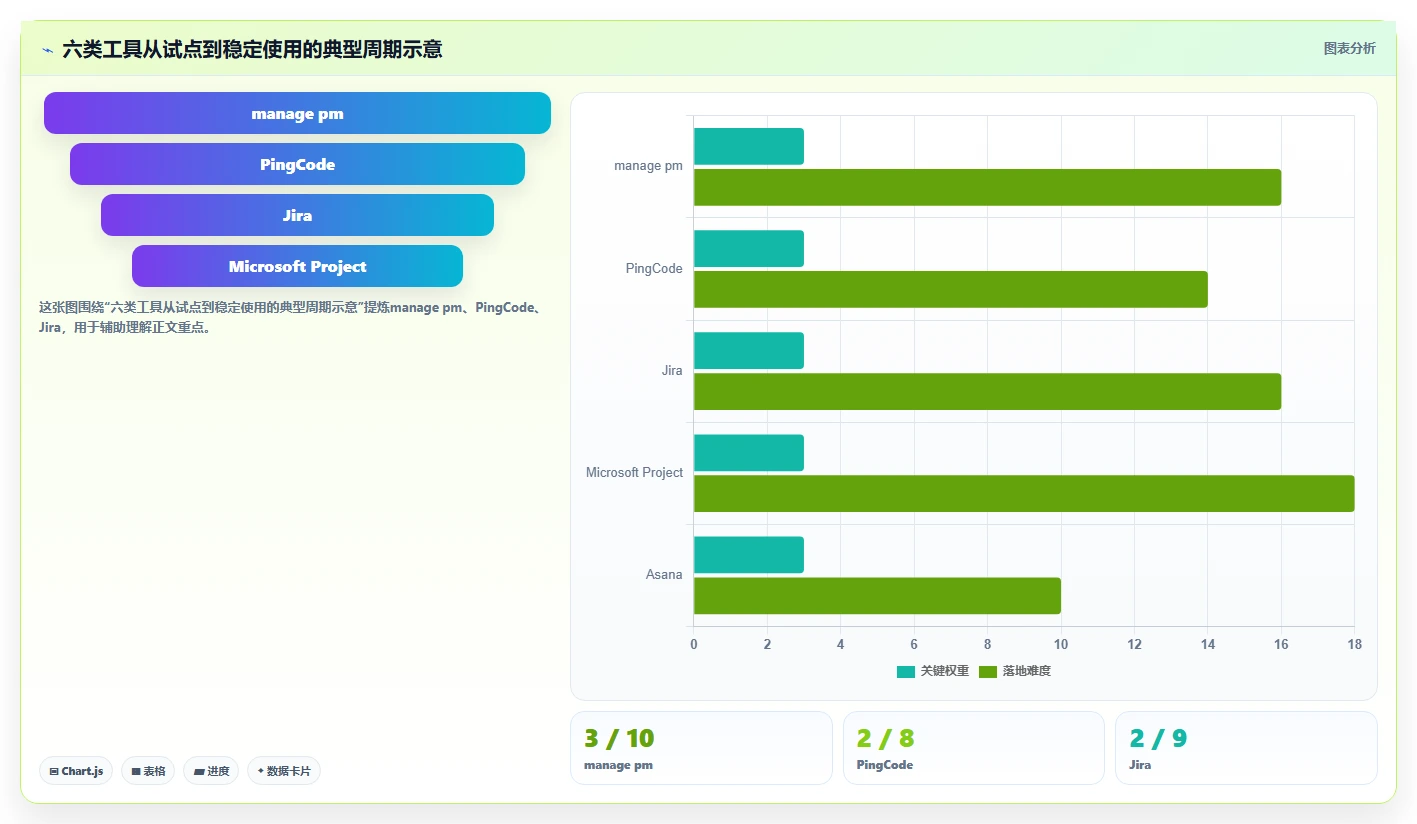Screen dimensions: 1417x824
Task: Click the Jira teal 关键权重 bar
Action: [x=749, y=350]
